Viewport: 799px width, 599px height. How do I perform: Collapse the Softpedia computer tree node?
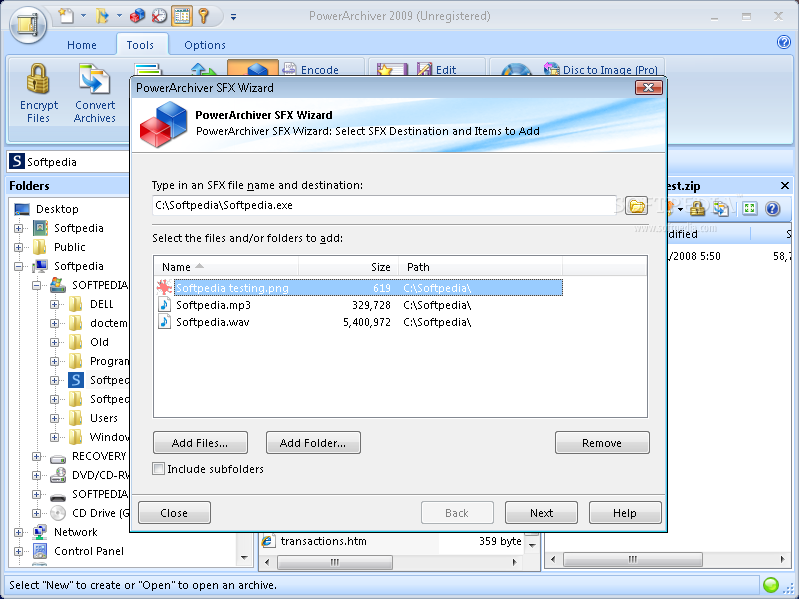pyautogui.click(x=18, y=266)
